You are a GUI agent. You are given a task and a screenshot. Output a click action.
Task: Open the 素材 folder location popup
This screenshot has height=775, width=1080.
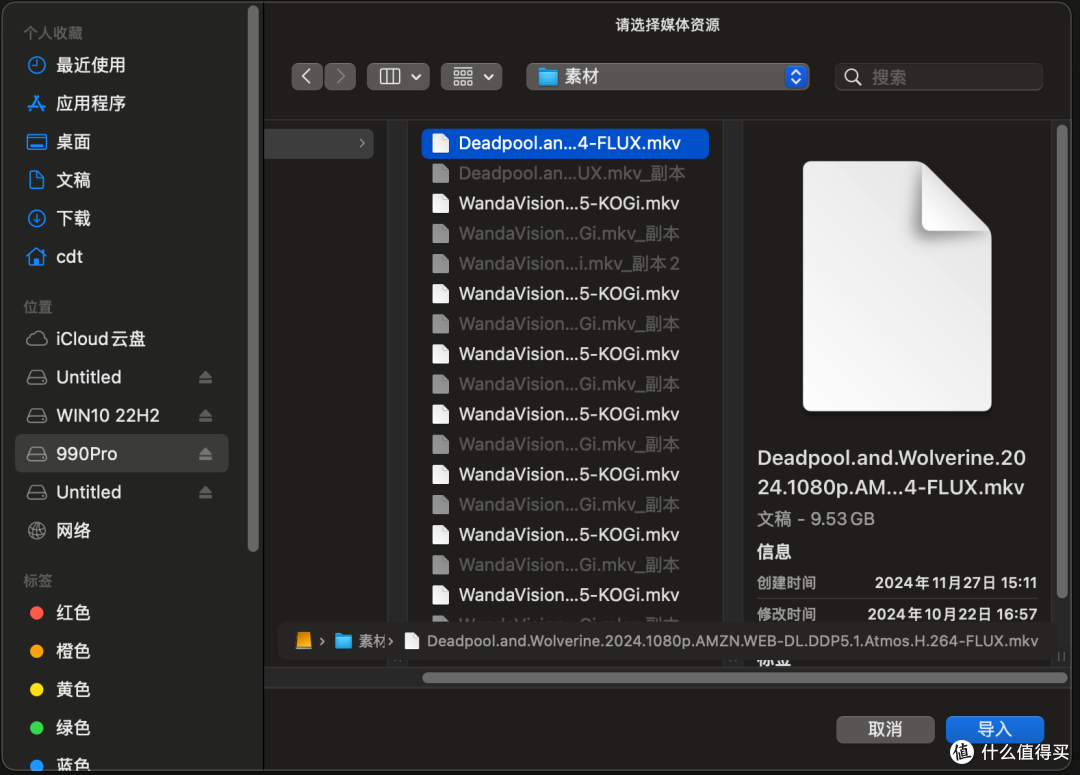[667, 76]
